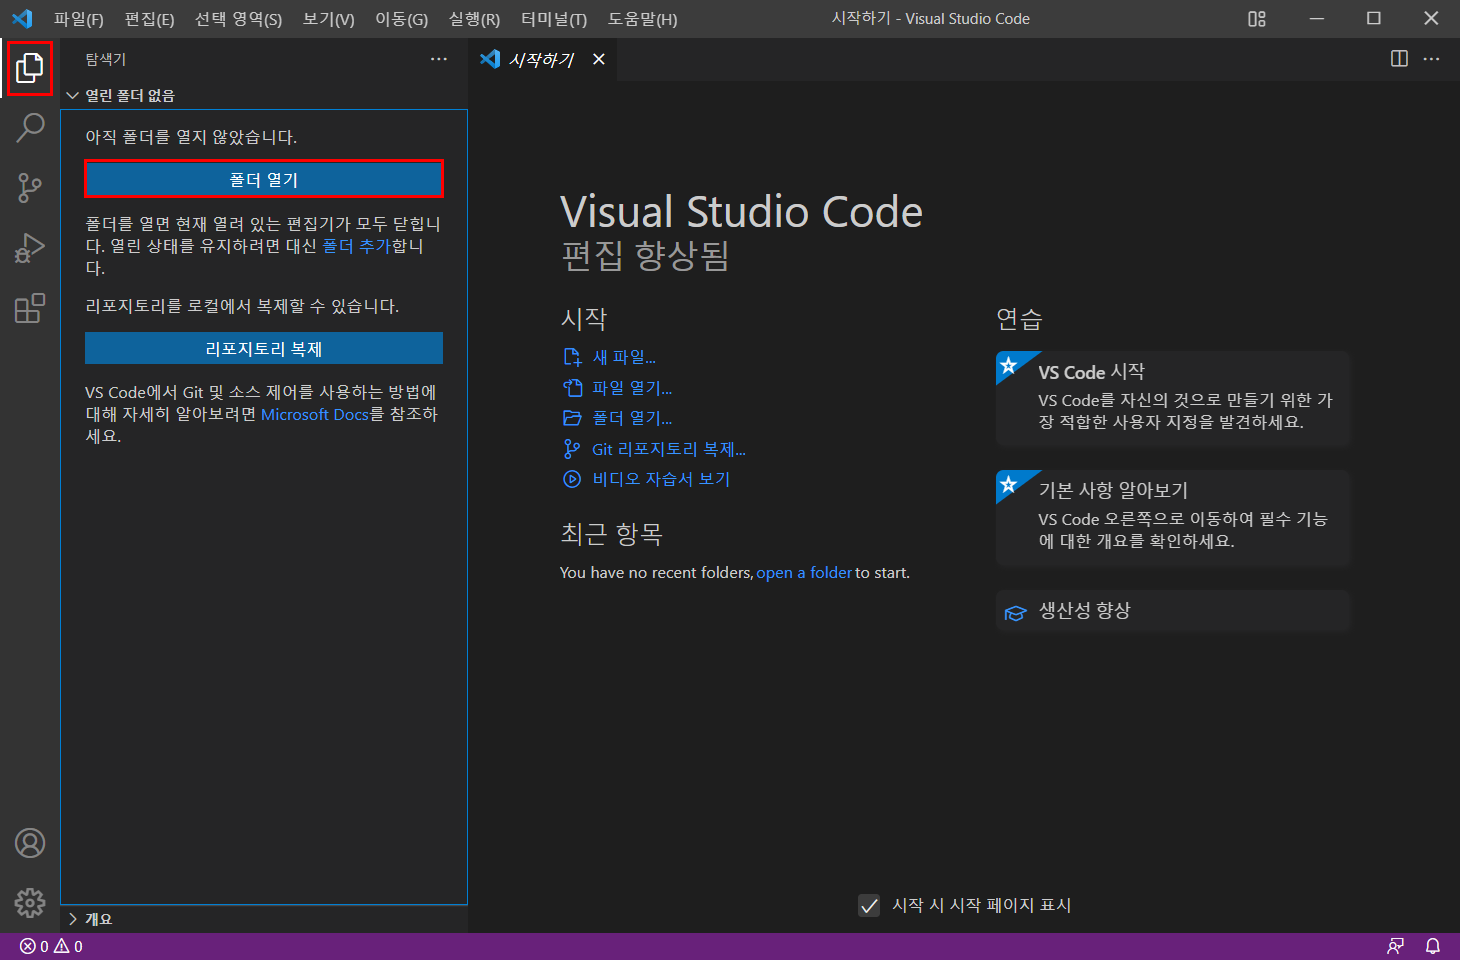Open the Manage gear icon
This screenshot has width=1460, height=960.
(x=30, y=903)
